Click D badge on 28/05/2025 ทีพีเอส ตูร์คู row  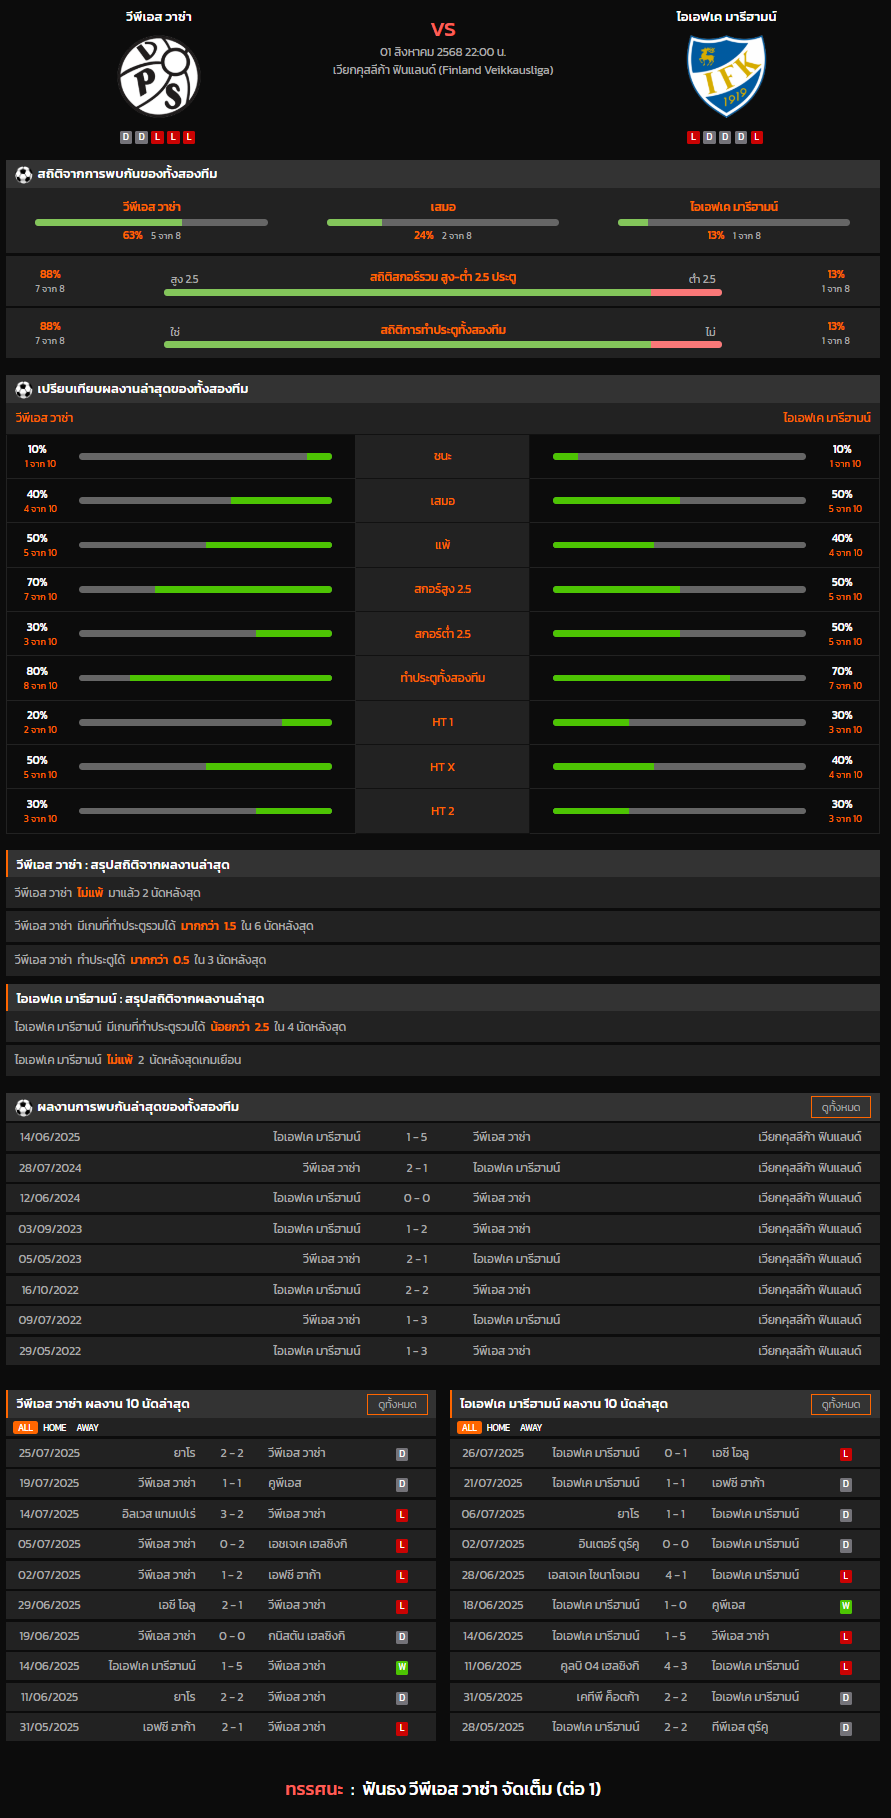click(846, 1729)
